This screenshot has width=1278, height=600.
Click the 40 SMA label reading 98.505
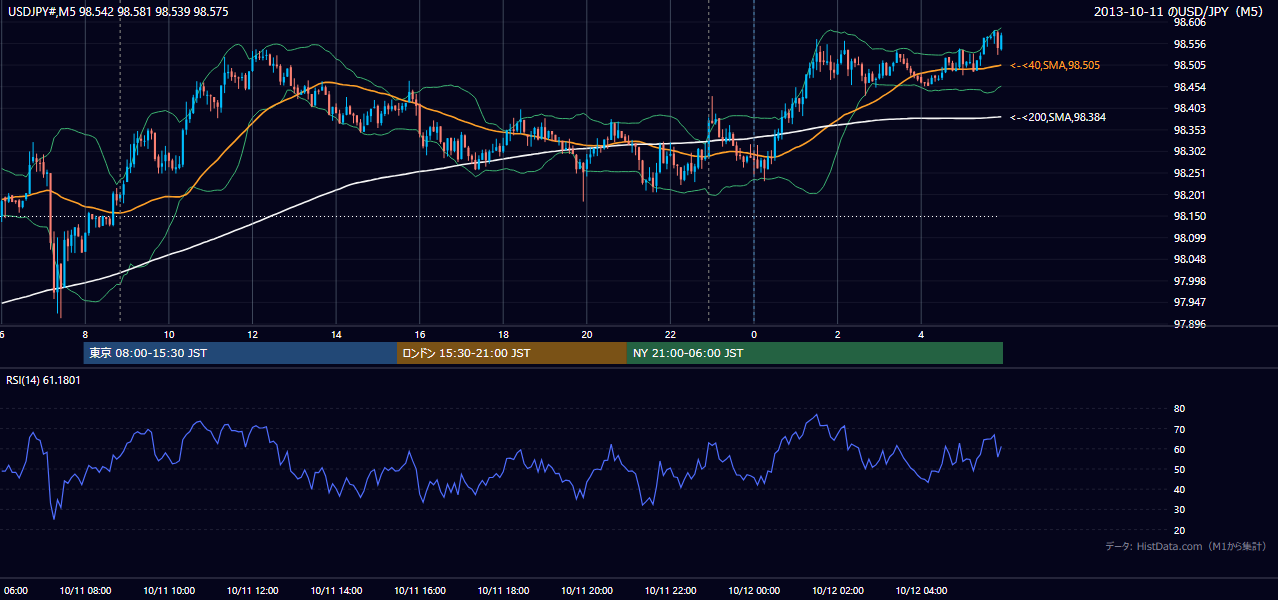pos(1055,65)
